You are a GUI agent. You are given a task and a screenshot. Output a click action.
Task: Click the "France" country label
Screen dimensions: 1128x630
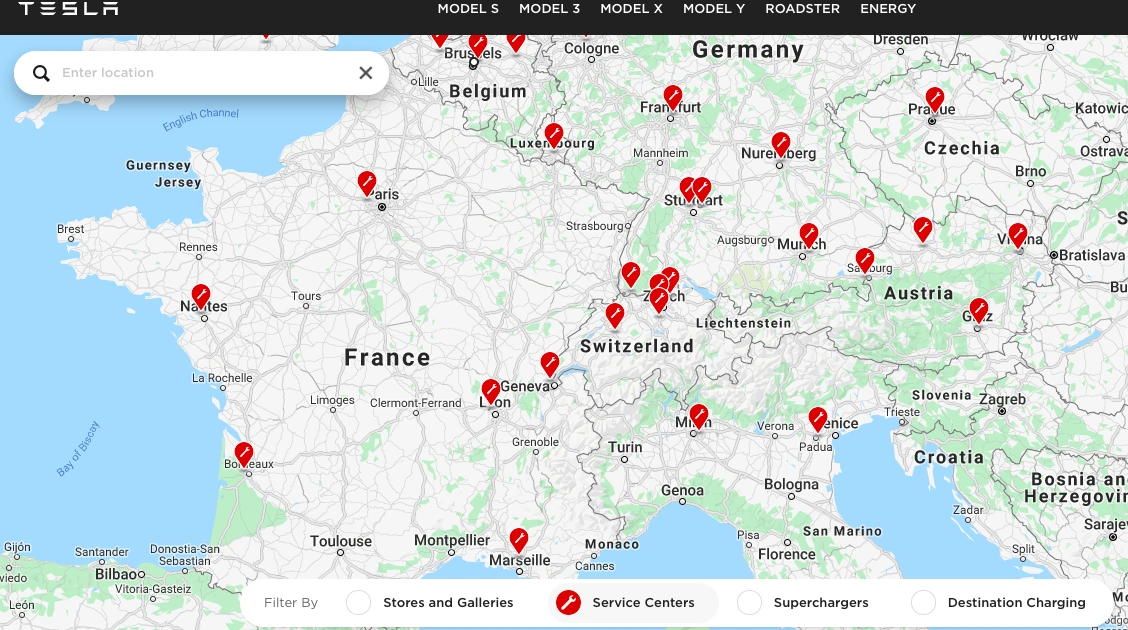click(387, 357)
